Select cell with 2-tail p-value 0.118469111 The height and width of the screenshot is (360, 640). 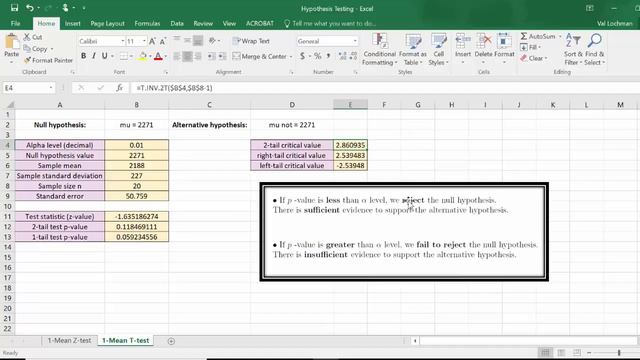point(136,227)
